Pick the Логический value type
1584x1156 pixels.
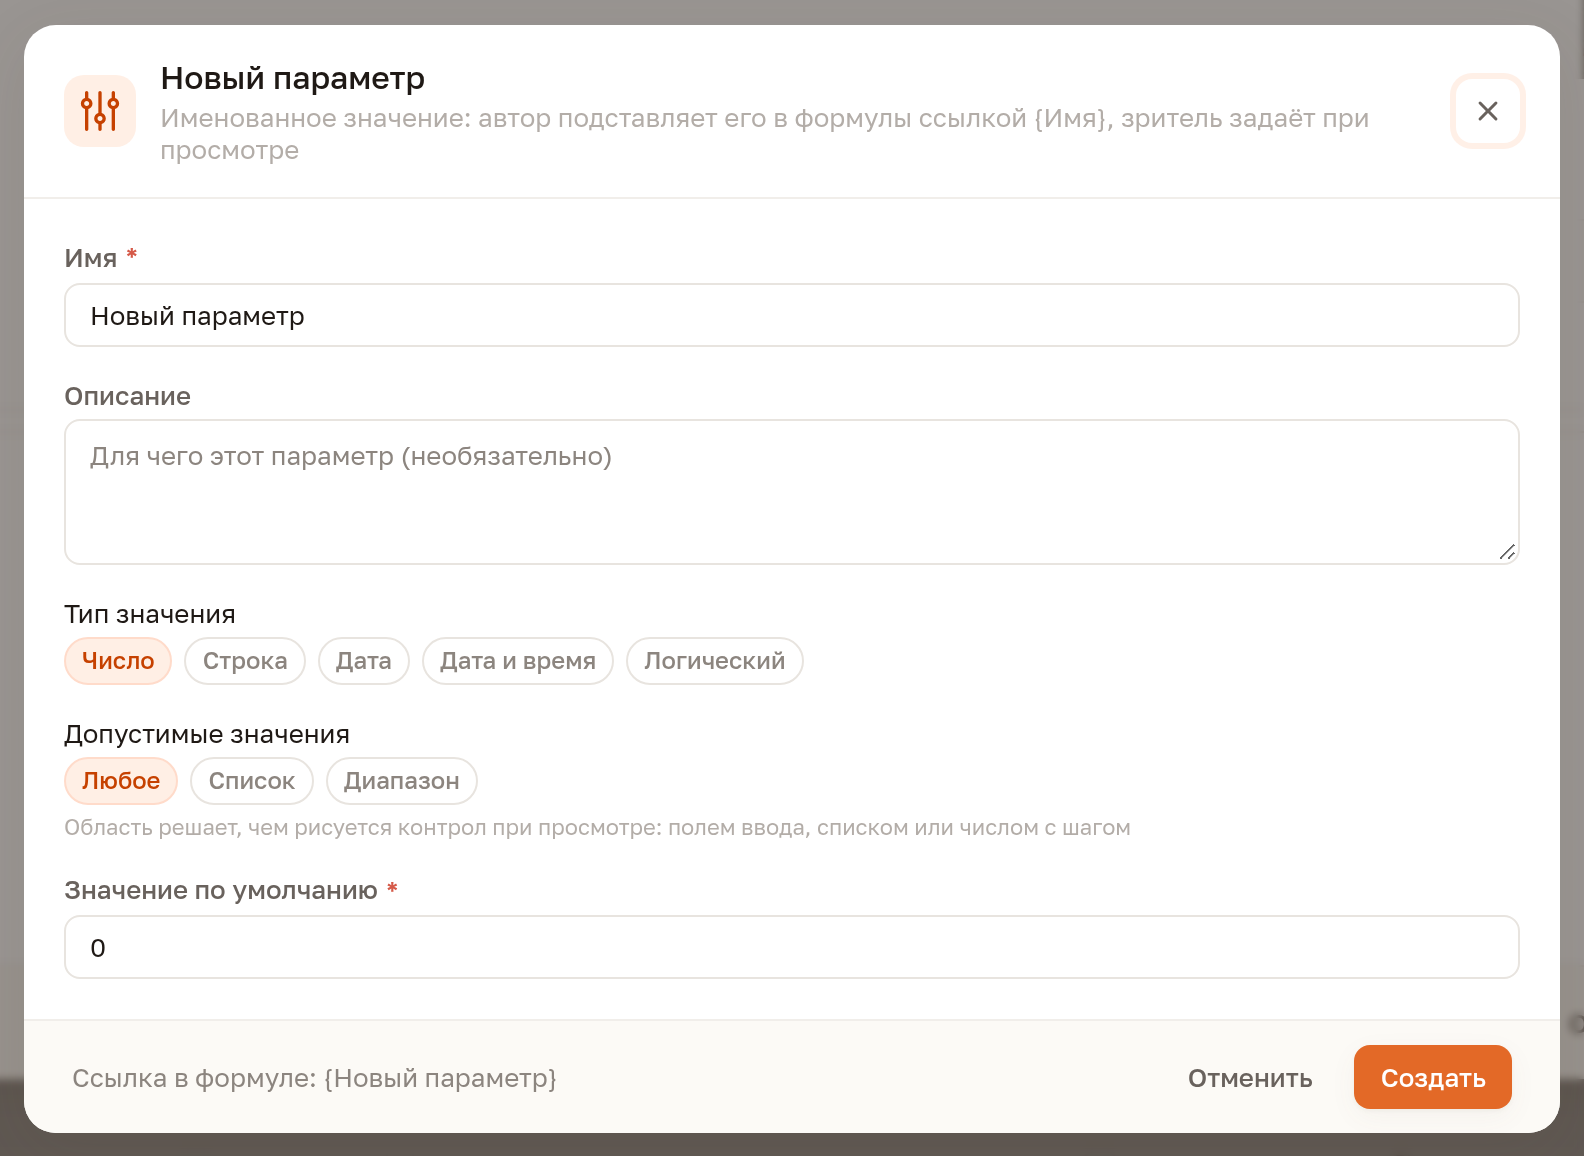click(x=715, y=661)
